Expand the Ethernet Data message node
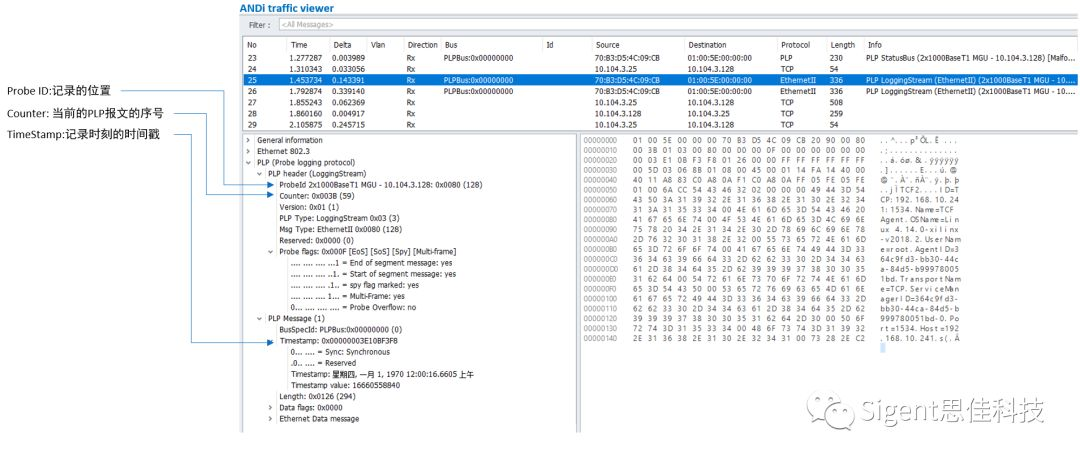1080x462 pixels. [271, 419]
